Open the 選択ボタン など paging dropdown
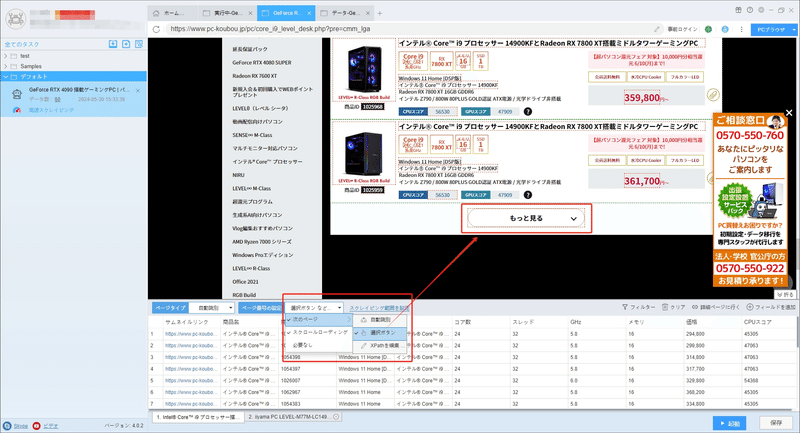Screen dimensions: 800x433 coord(314,308)
